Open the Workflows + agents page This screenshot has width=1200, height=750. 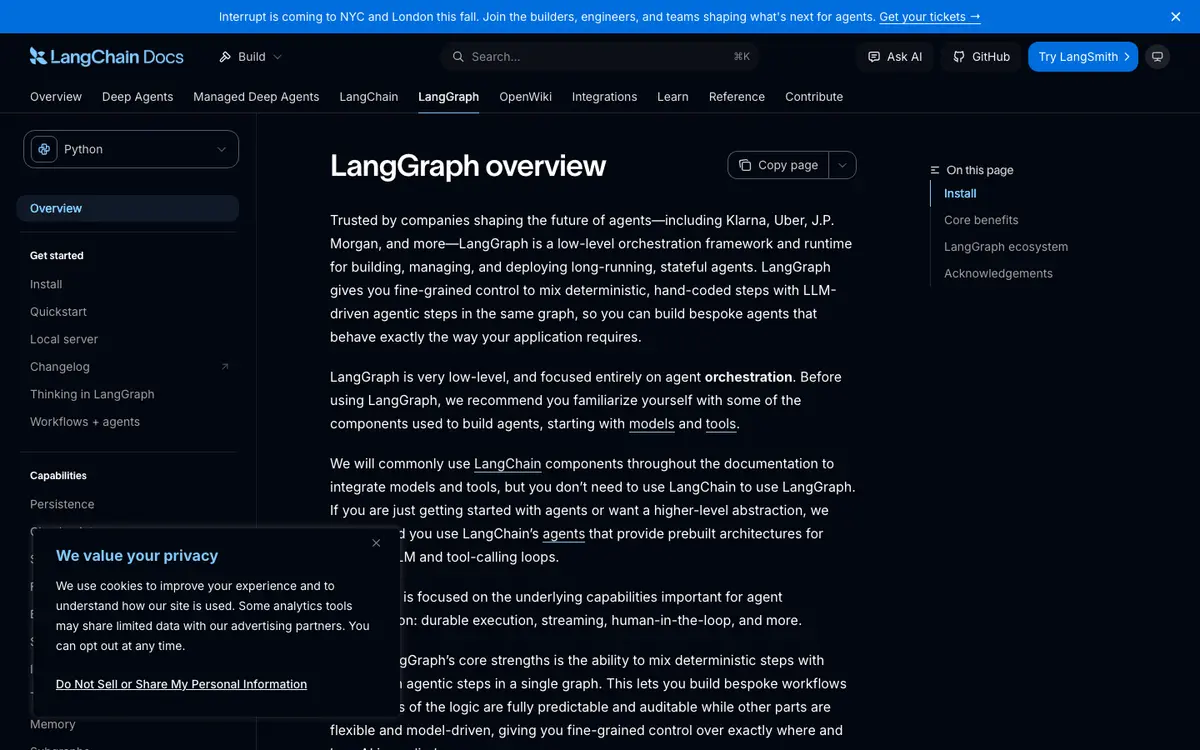(85, 422)
